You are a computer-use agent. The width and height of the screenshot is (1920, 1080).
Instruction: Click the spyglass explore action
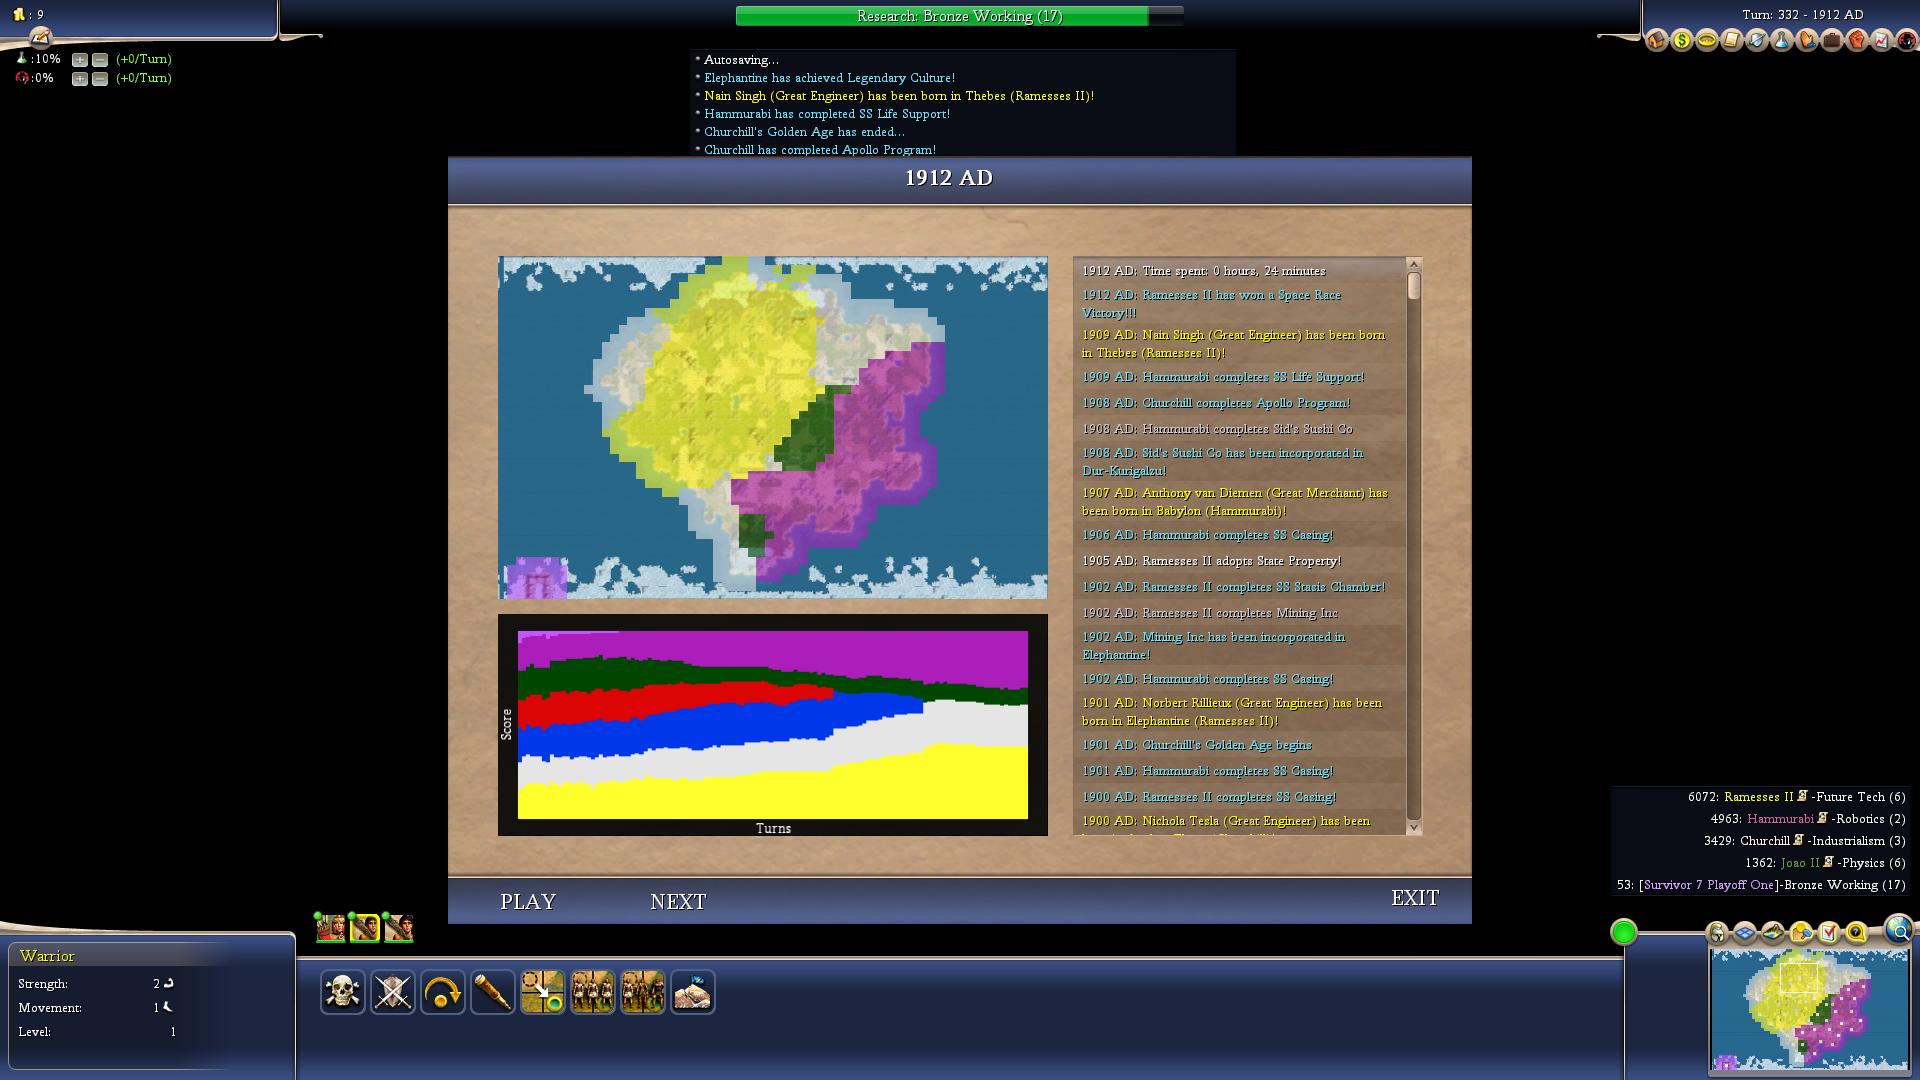493,992
